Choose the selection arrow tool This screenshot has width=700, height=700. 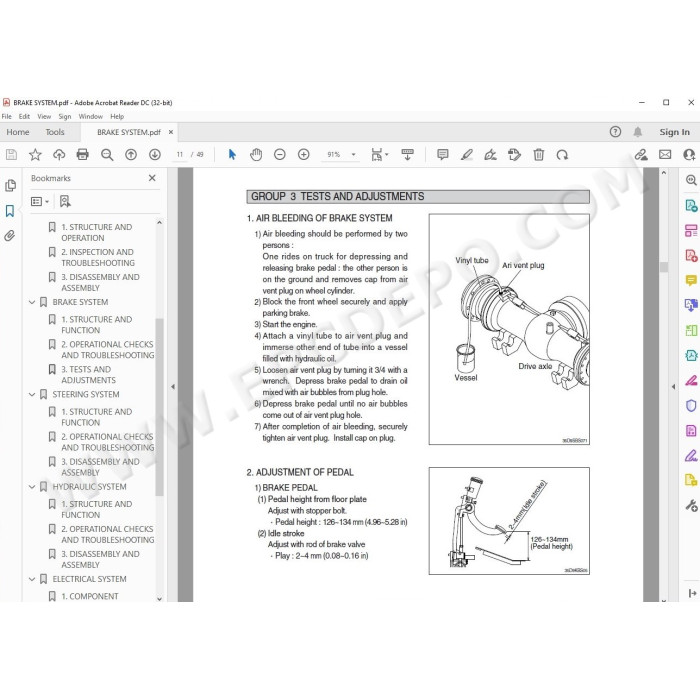tap(232, 155)
